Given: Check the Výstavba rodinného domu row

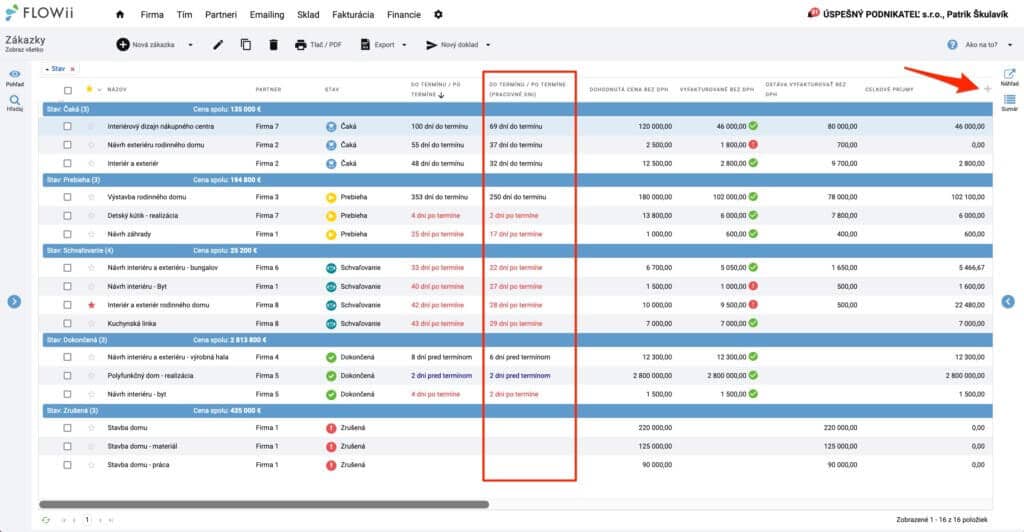Looking at the screenshot, I should (x=67, y=196).
